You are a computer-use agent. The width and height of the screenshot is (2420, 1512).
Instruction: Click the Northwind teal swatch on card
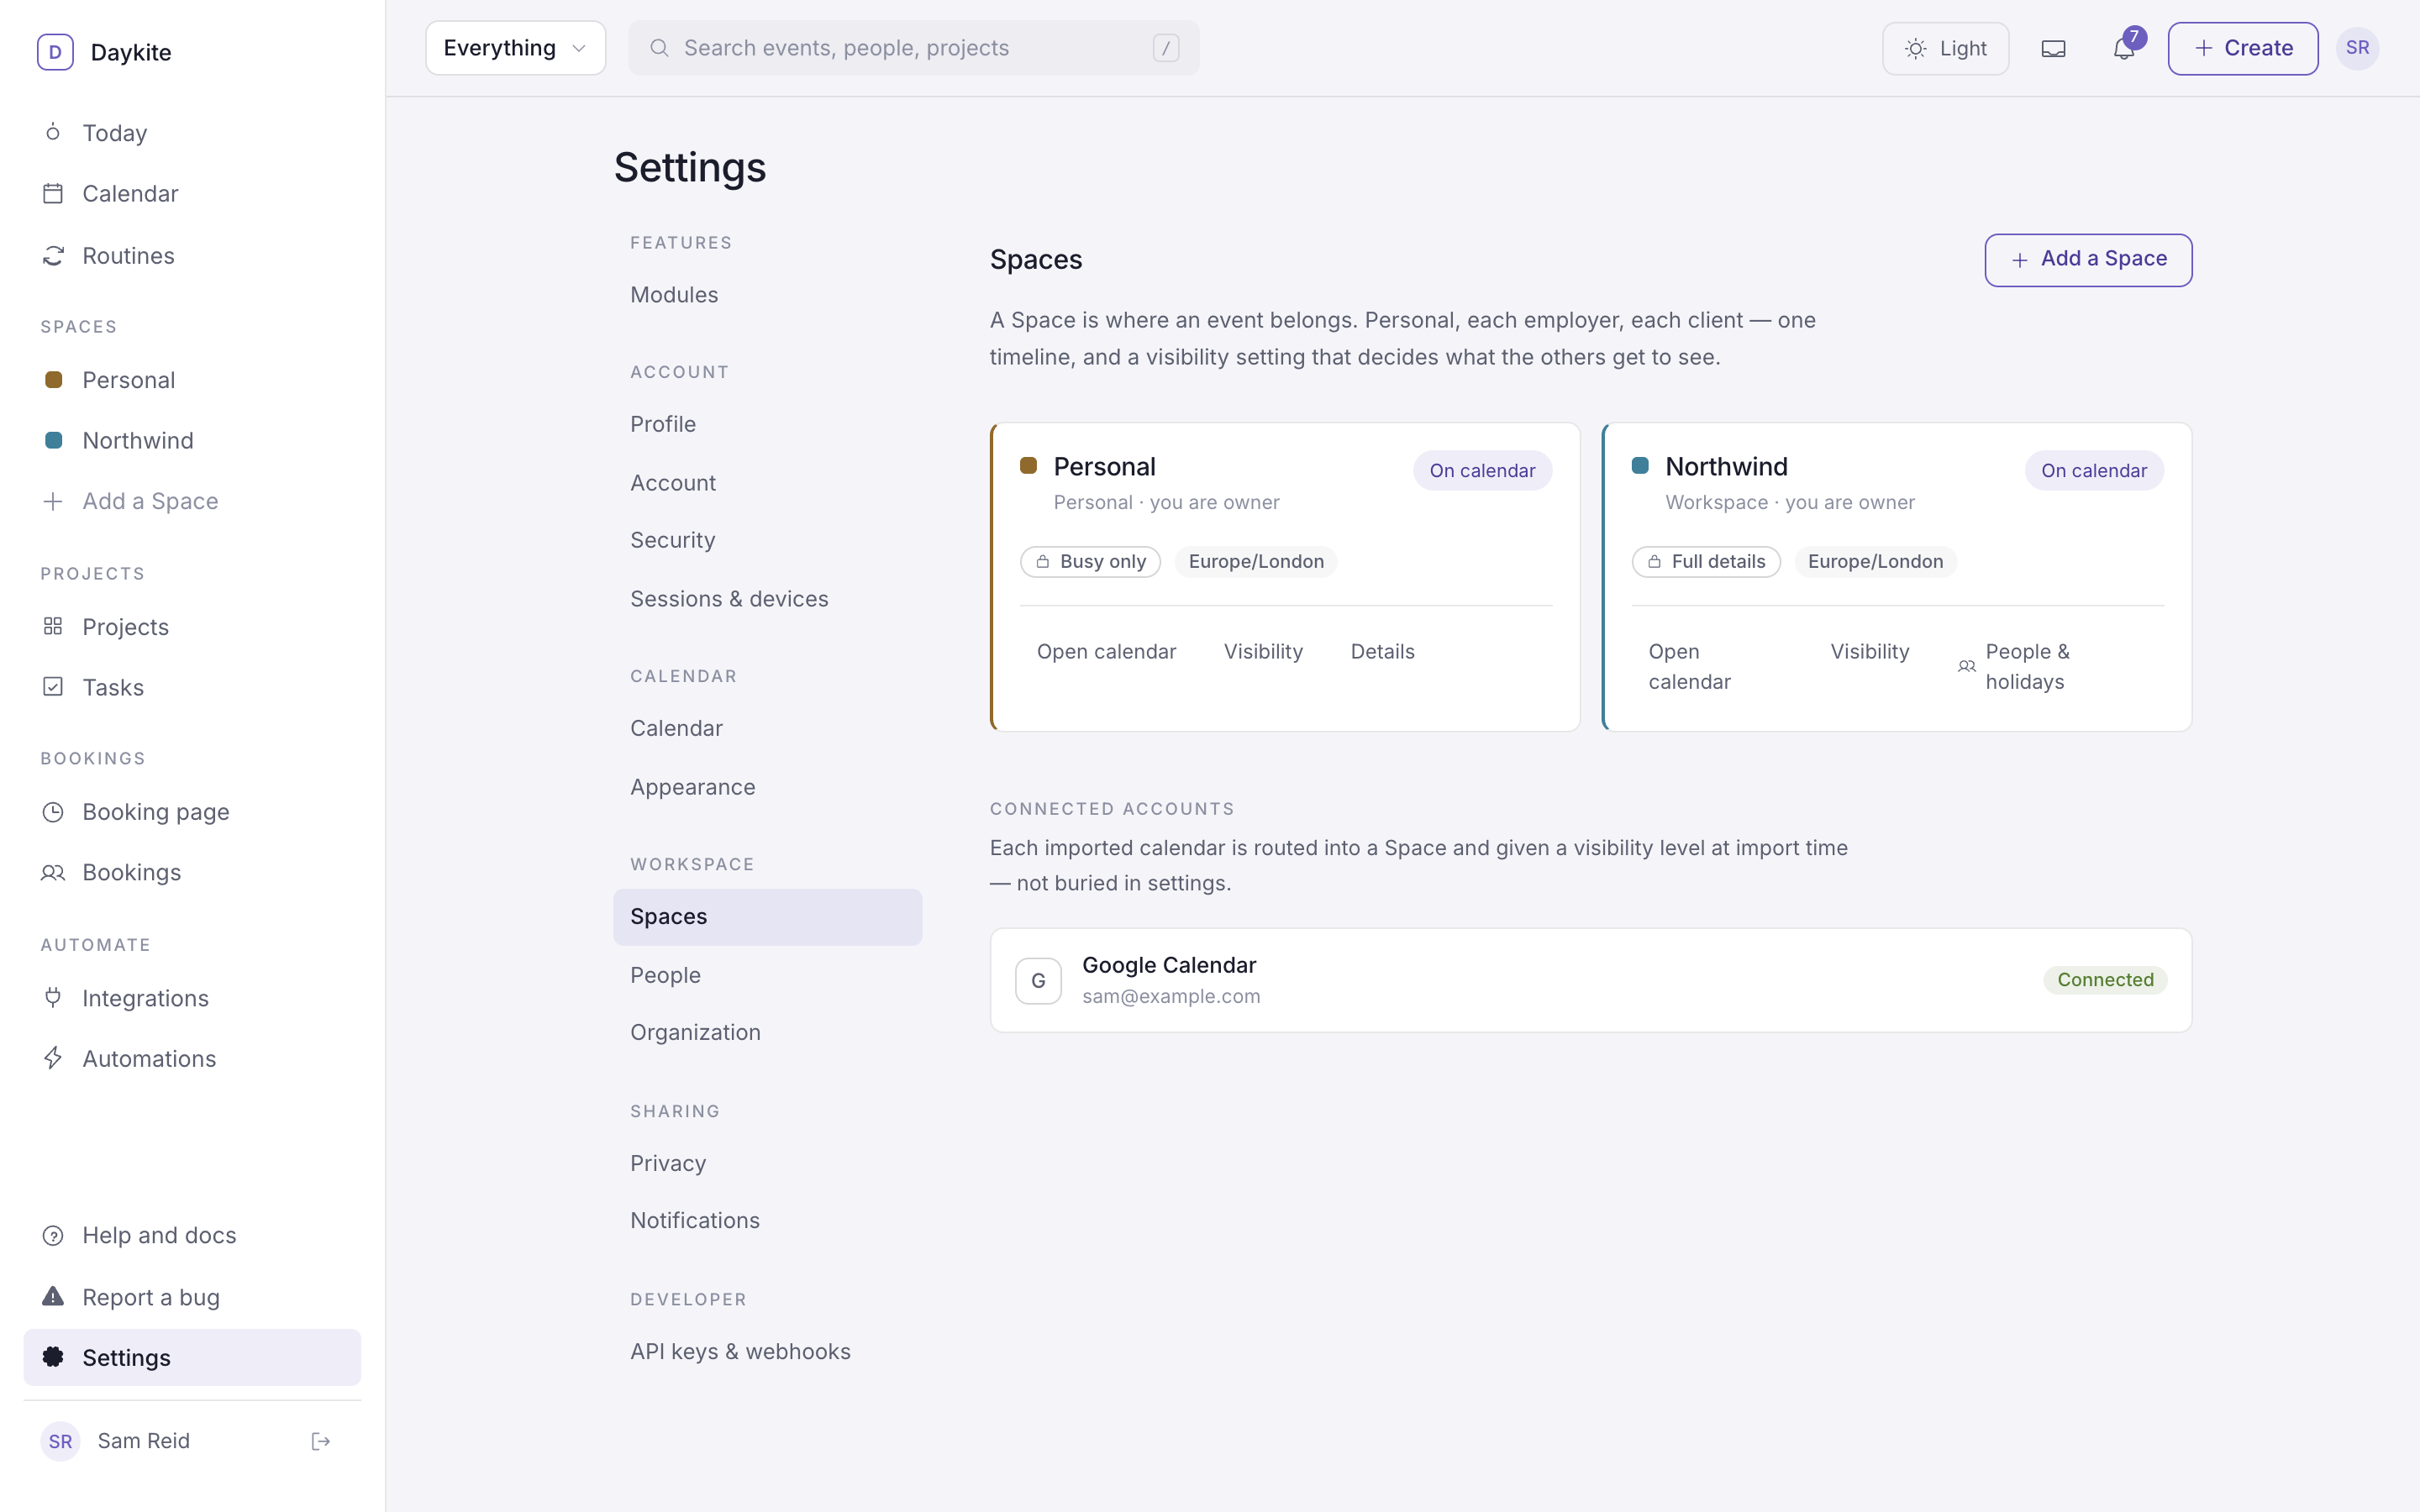(1640, 465)
